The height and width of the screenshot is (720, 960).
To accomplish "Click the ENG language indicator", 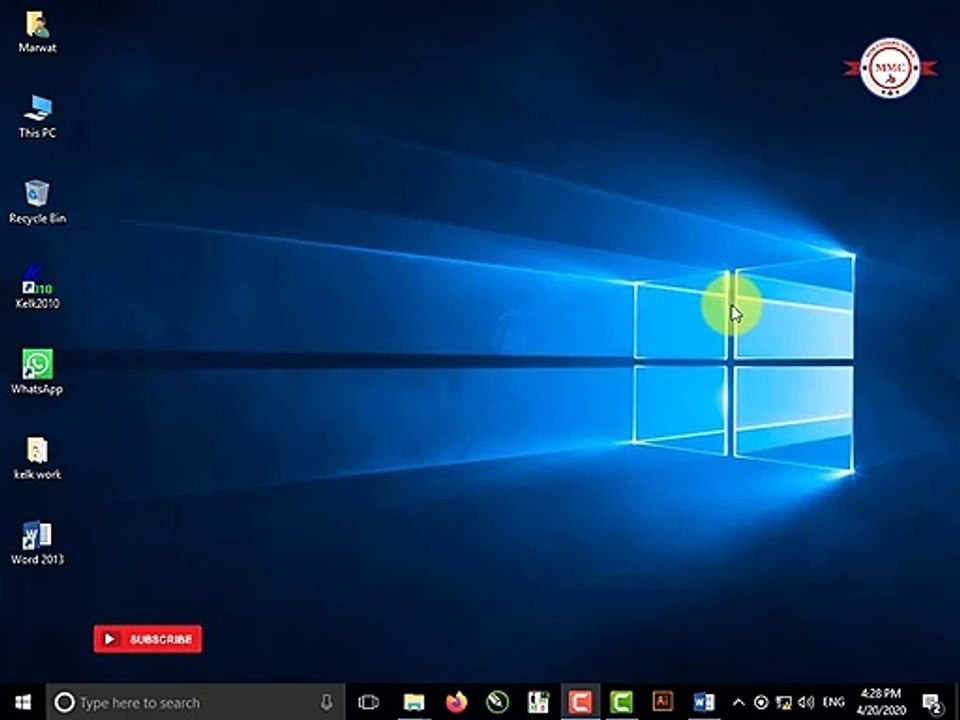I will [833, 702].
